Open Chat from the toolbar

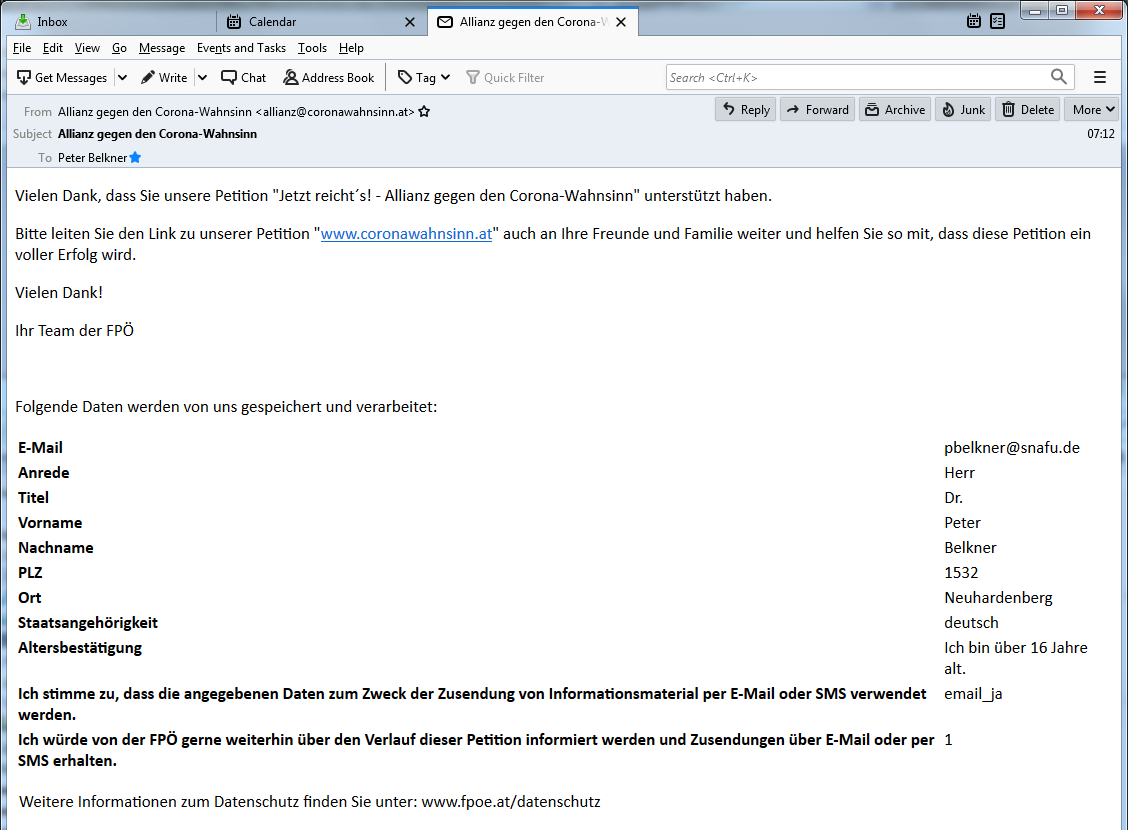click(x=243, y=77)
